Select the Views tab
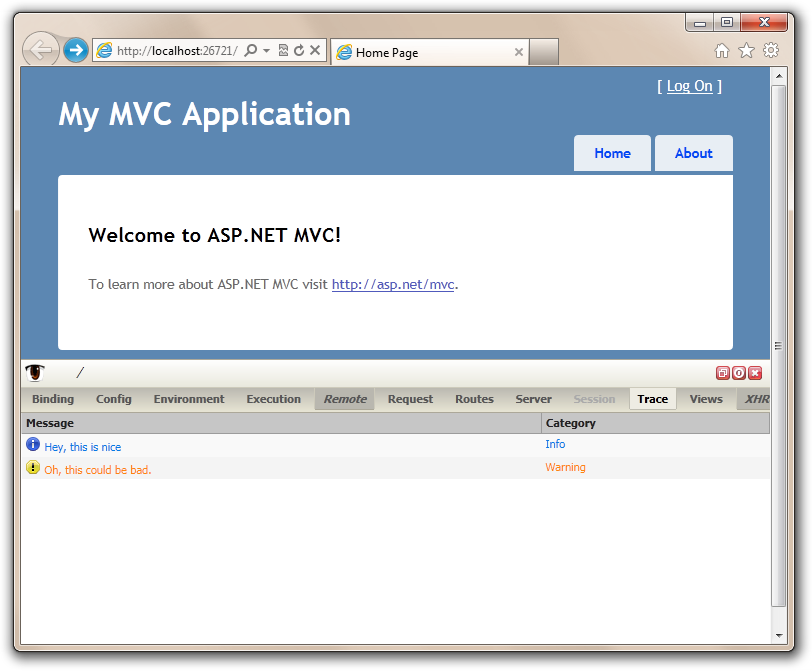Image resolution: width=812 pixels, height=671 pixels. [x=706, y=398]
